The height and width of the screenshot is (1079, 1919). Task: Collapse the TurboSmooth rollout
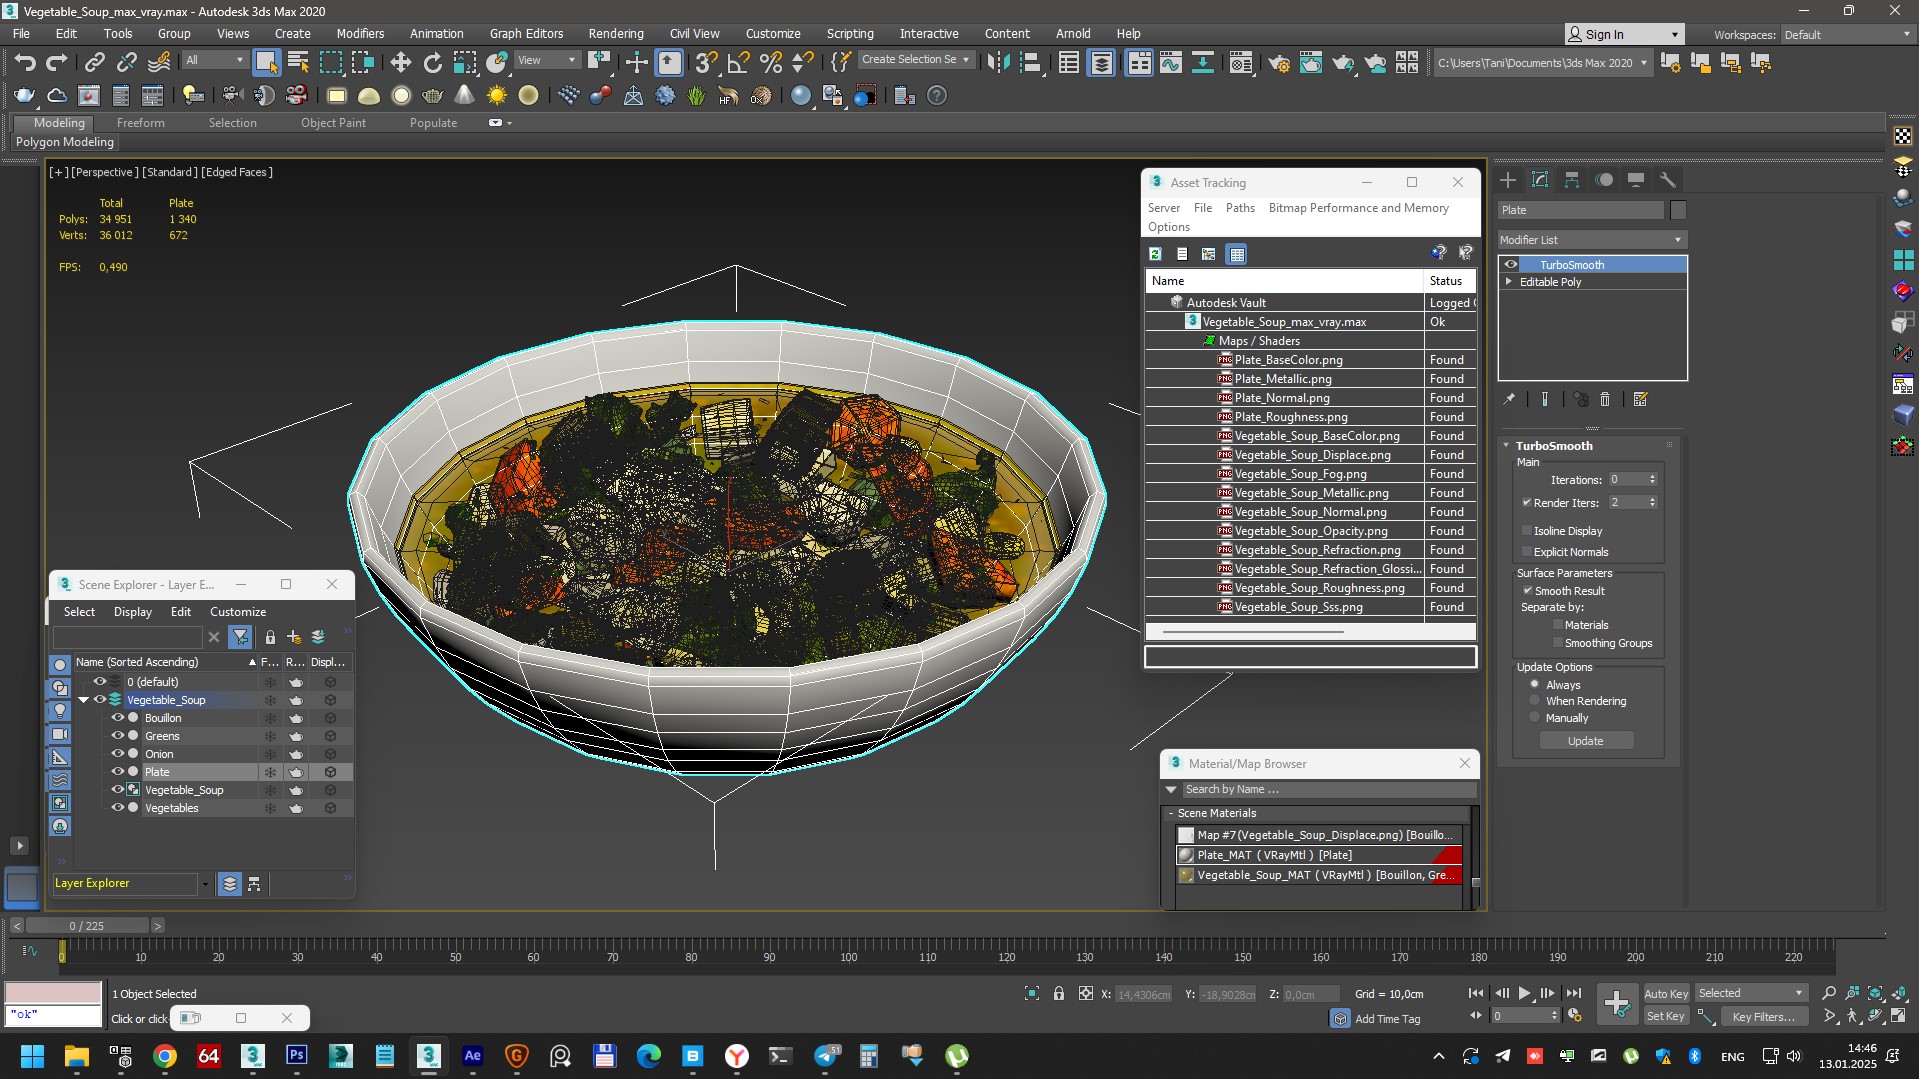tap(1507, 446)
